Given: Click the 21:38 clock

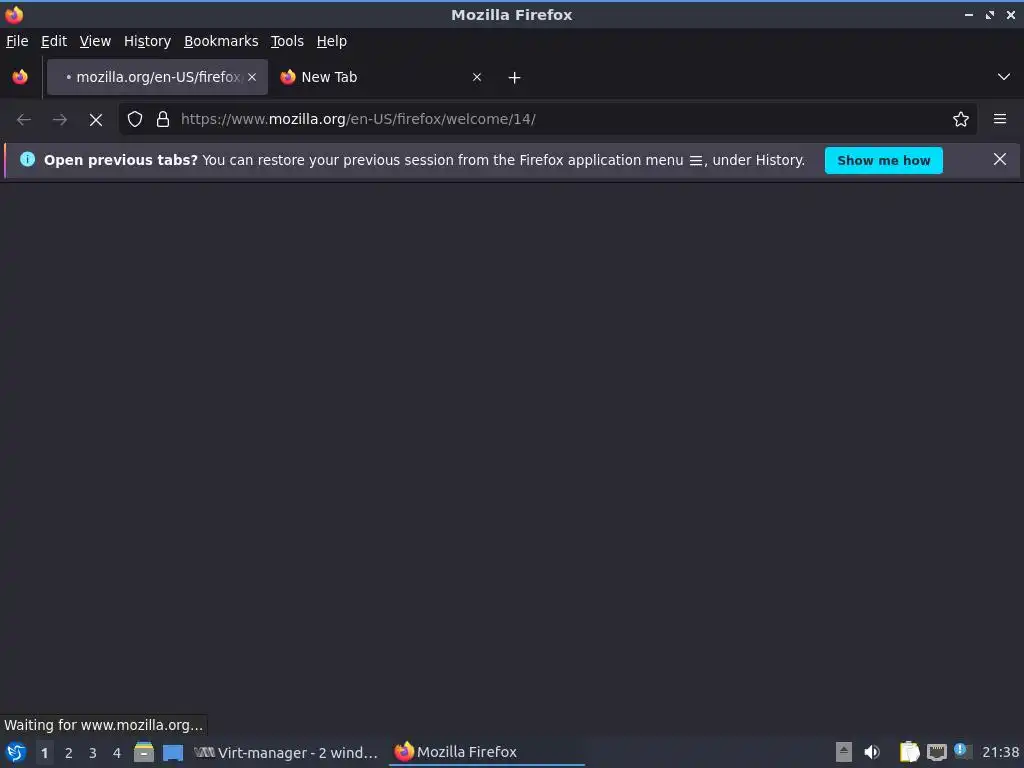Looking at the screenshot, I should pos(1000,753).
